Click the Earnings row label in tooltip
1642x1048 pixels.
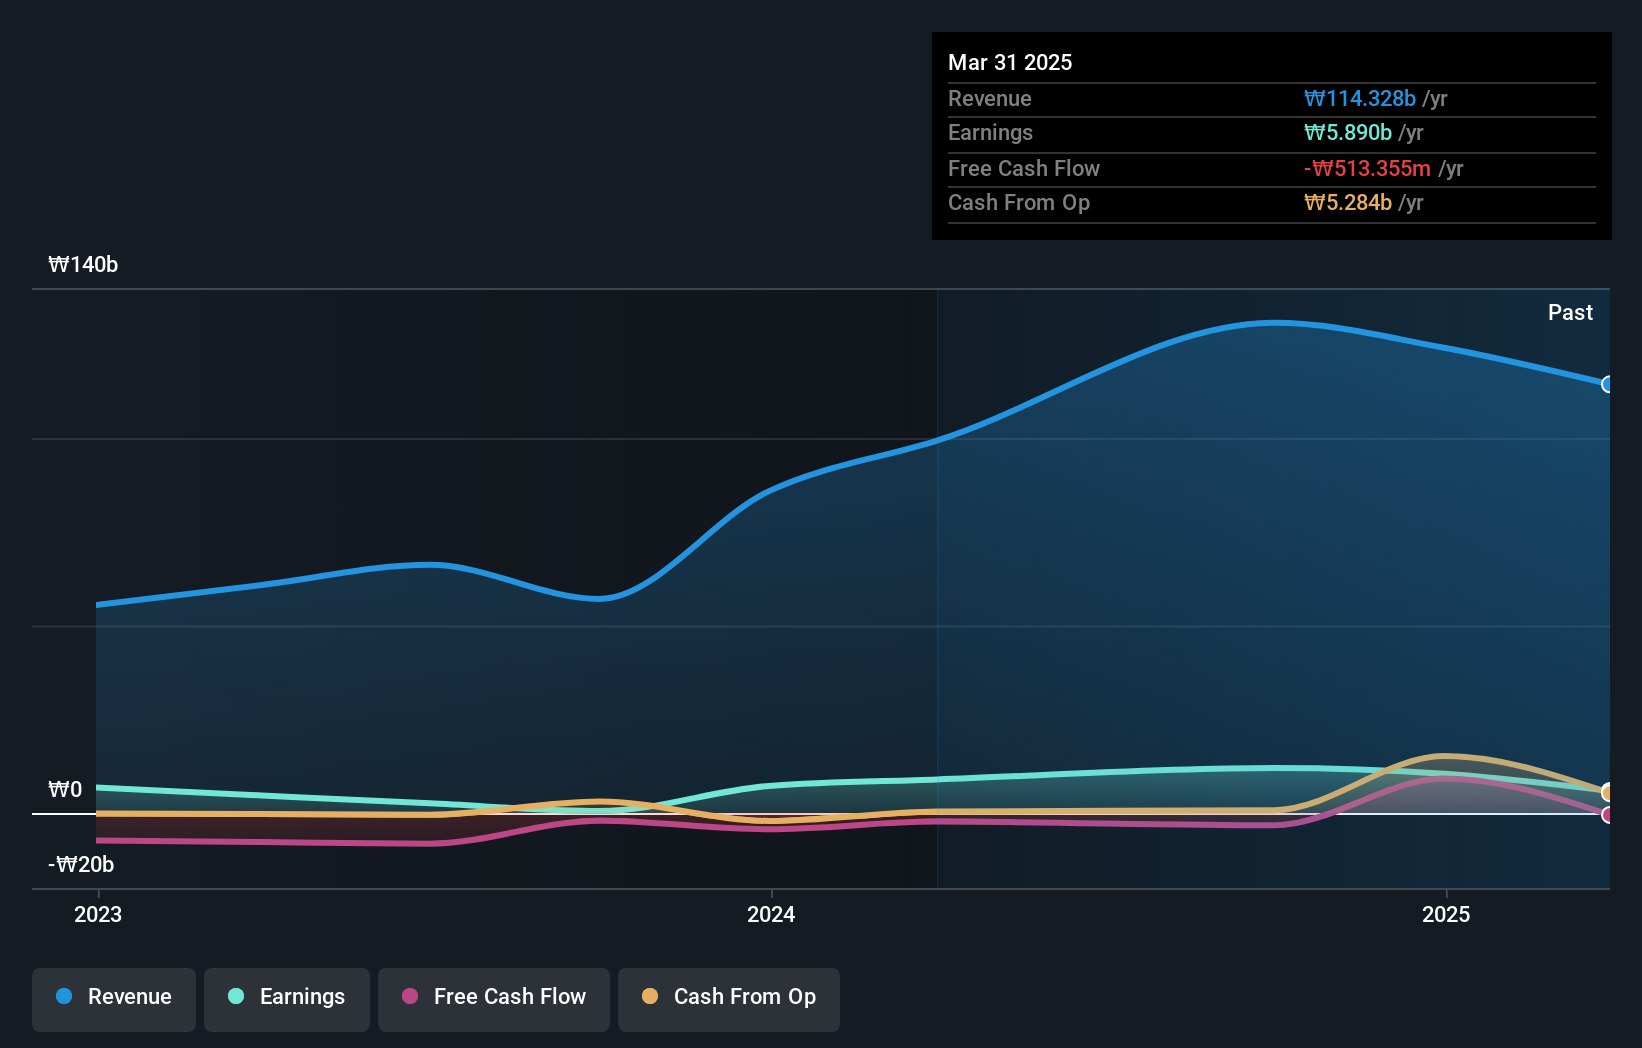tap(990, 132)
